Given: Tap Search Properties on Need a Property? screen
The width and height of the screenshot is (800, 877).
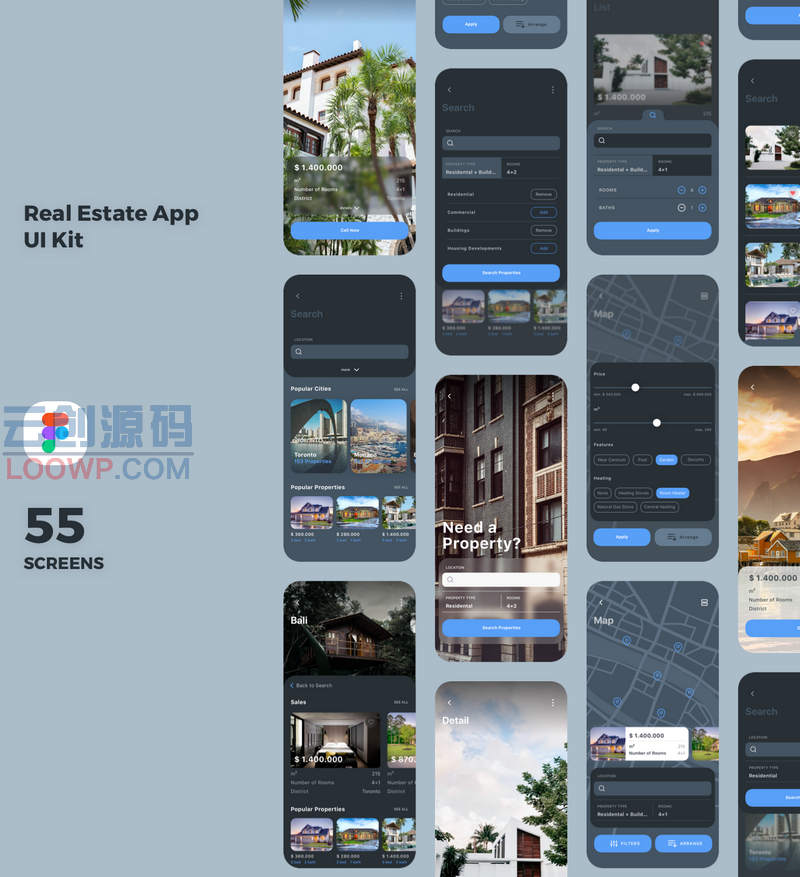Looking at the screenshot, I should 501,628.
